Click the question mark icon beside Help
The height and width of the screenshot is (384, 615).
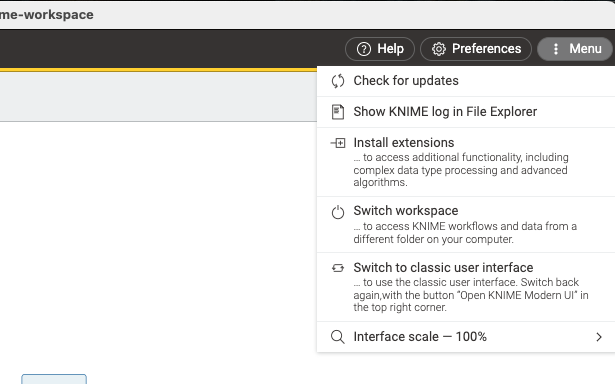pos(364,49)
